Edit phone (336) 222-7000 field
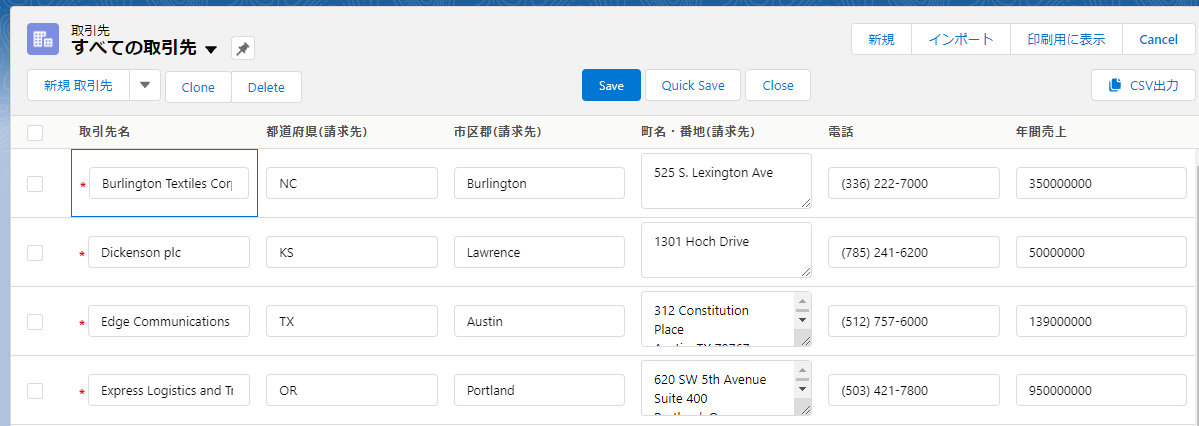Image resolution: width=1199 pixels, height=426 pixels. [914, 184]
